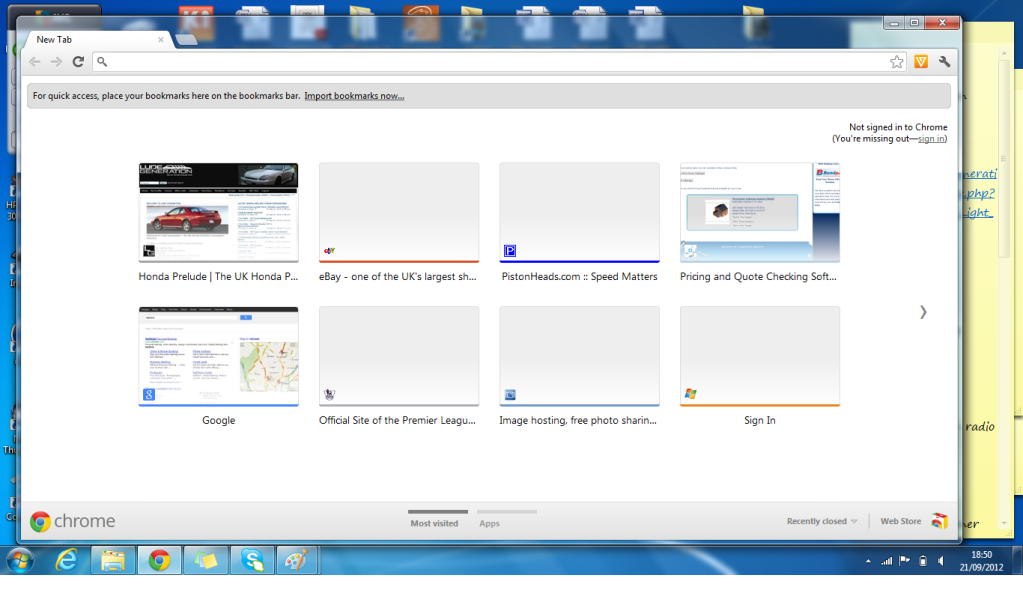The image size is (1023, 599).
Task: Open the Image hosting tile
Action: (579, 356)
